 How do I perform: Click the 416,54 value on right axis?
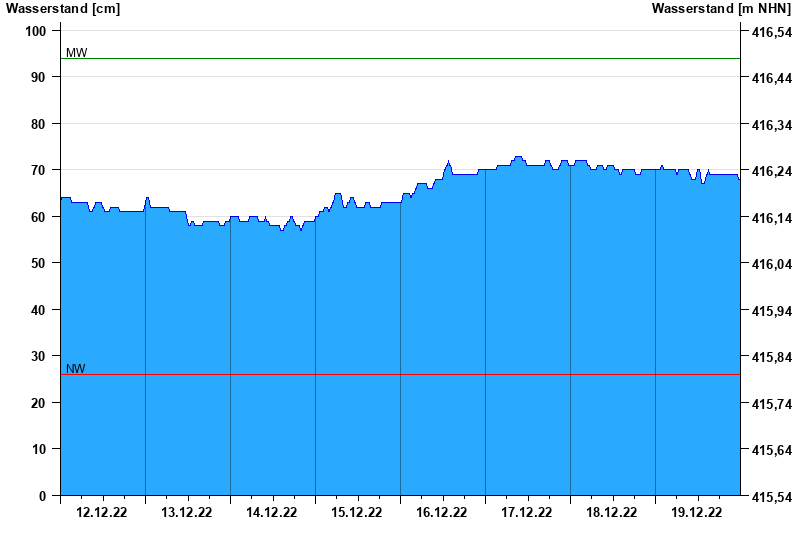[x=772, y=32]
